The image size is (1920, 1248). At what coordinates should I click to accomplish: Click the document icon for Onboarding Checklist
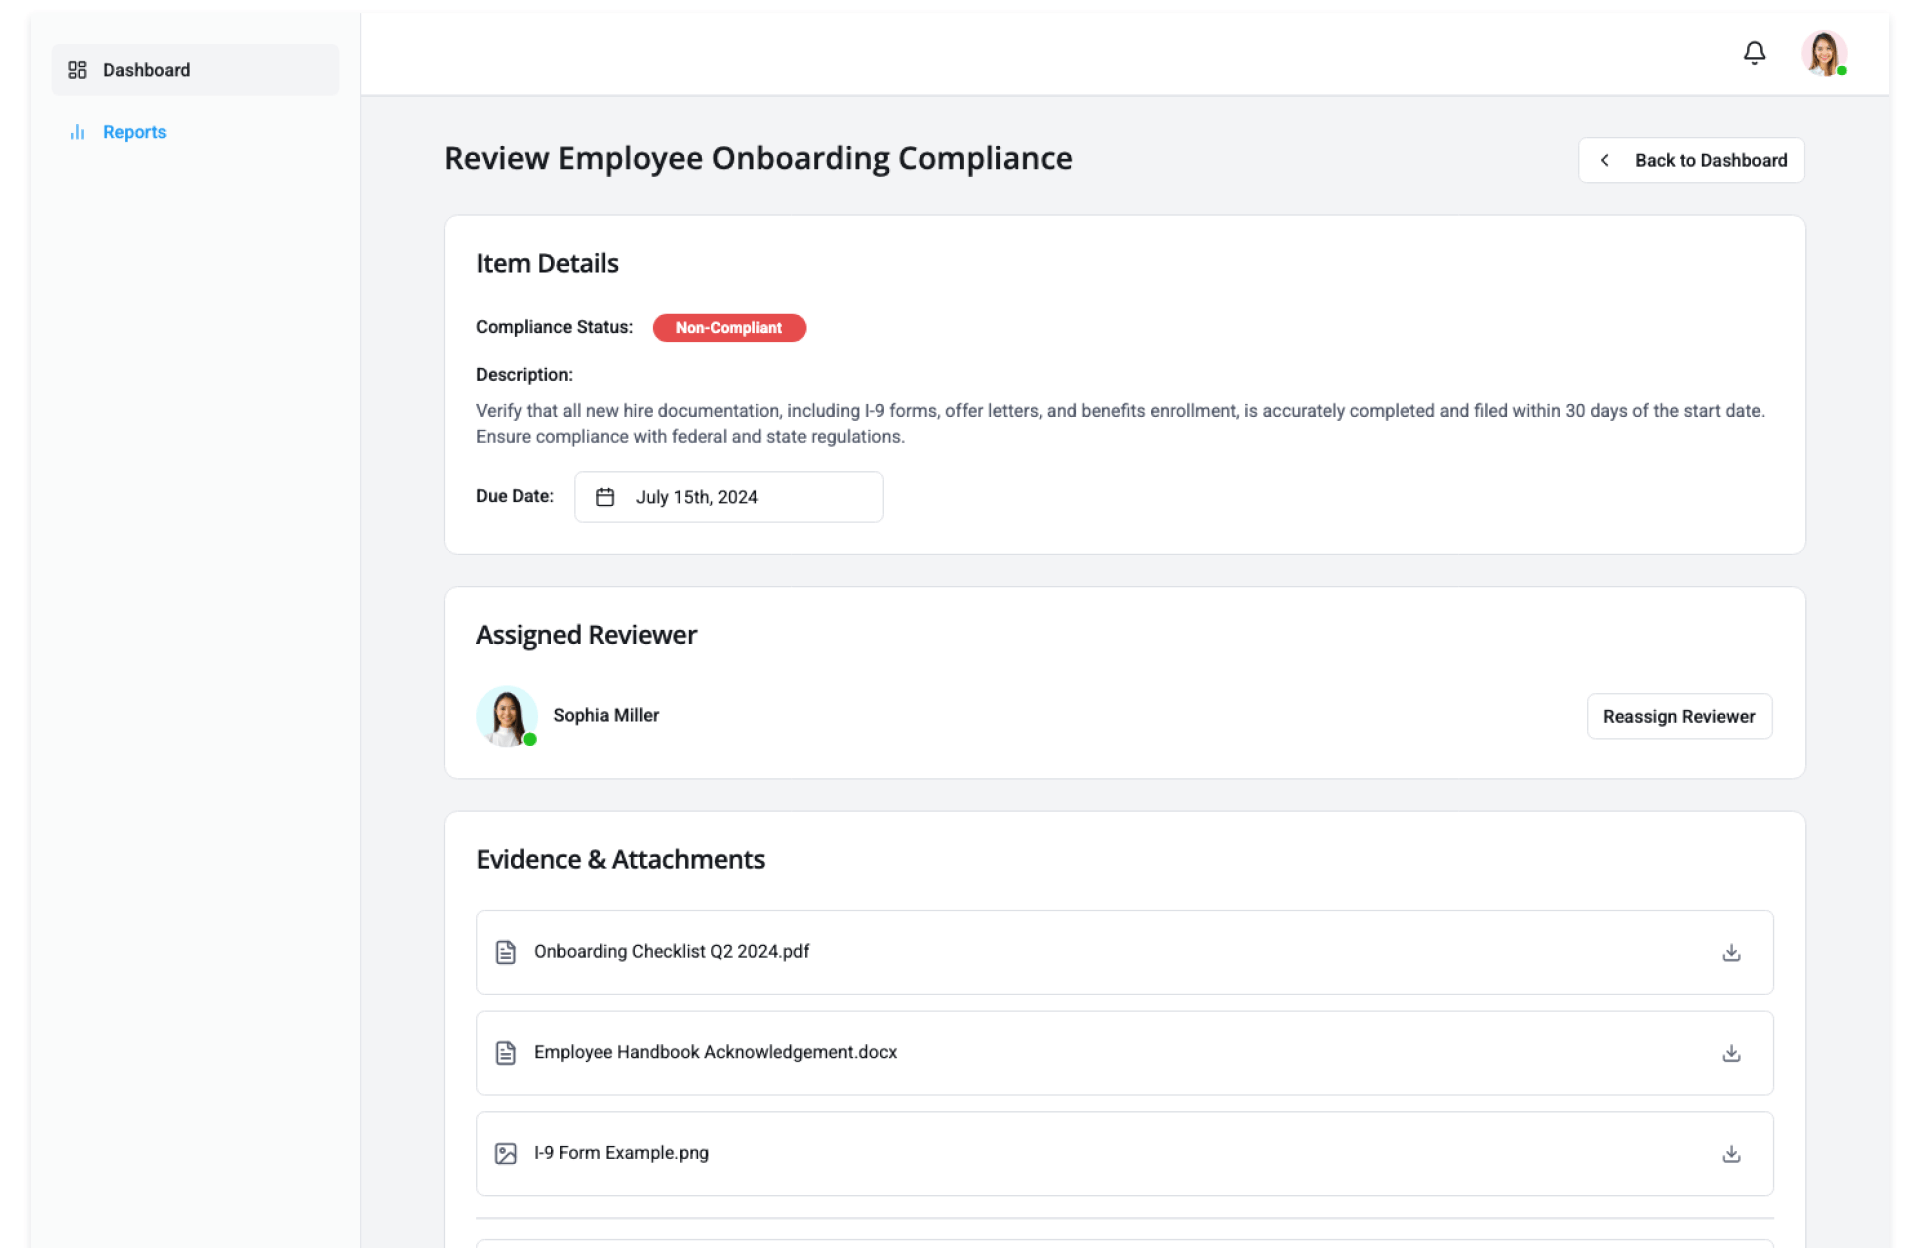tap(506, 952)
